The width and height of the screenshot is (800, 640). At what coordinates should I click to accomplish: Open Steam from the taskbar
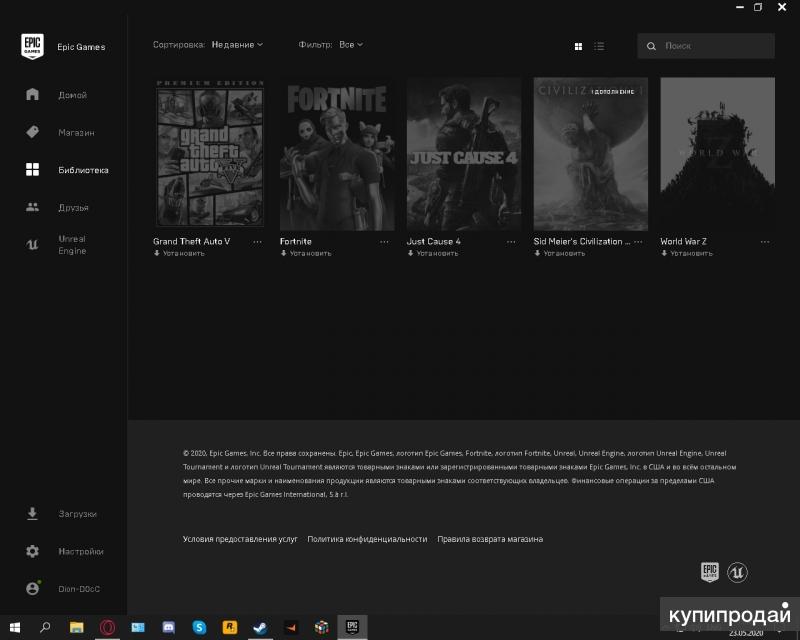(x=260, y=627)
